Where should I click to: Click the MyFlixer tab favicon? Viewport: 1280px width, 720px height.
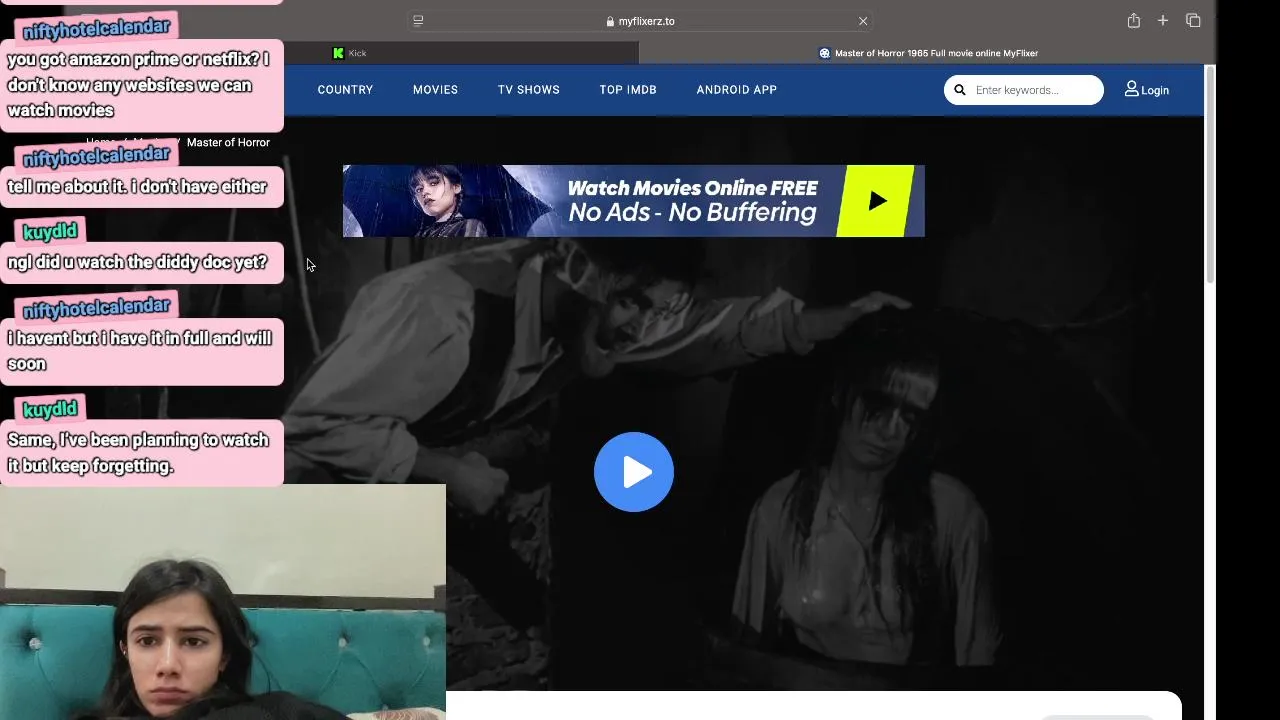point(824,53)
